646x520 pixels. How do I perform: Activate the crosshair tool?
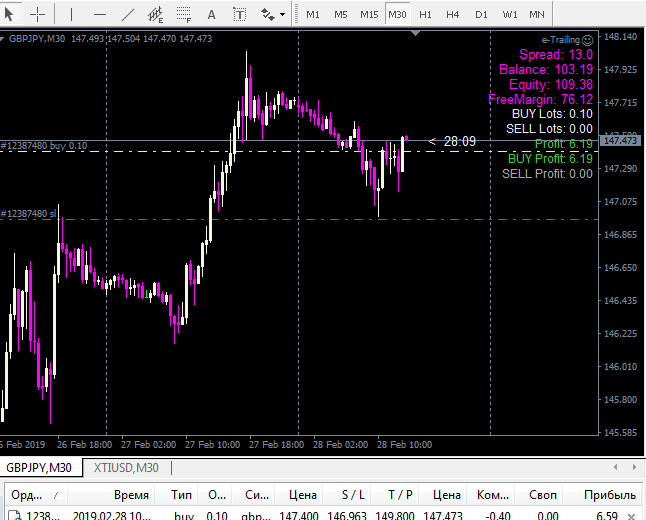click(x=37, y=14)
